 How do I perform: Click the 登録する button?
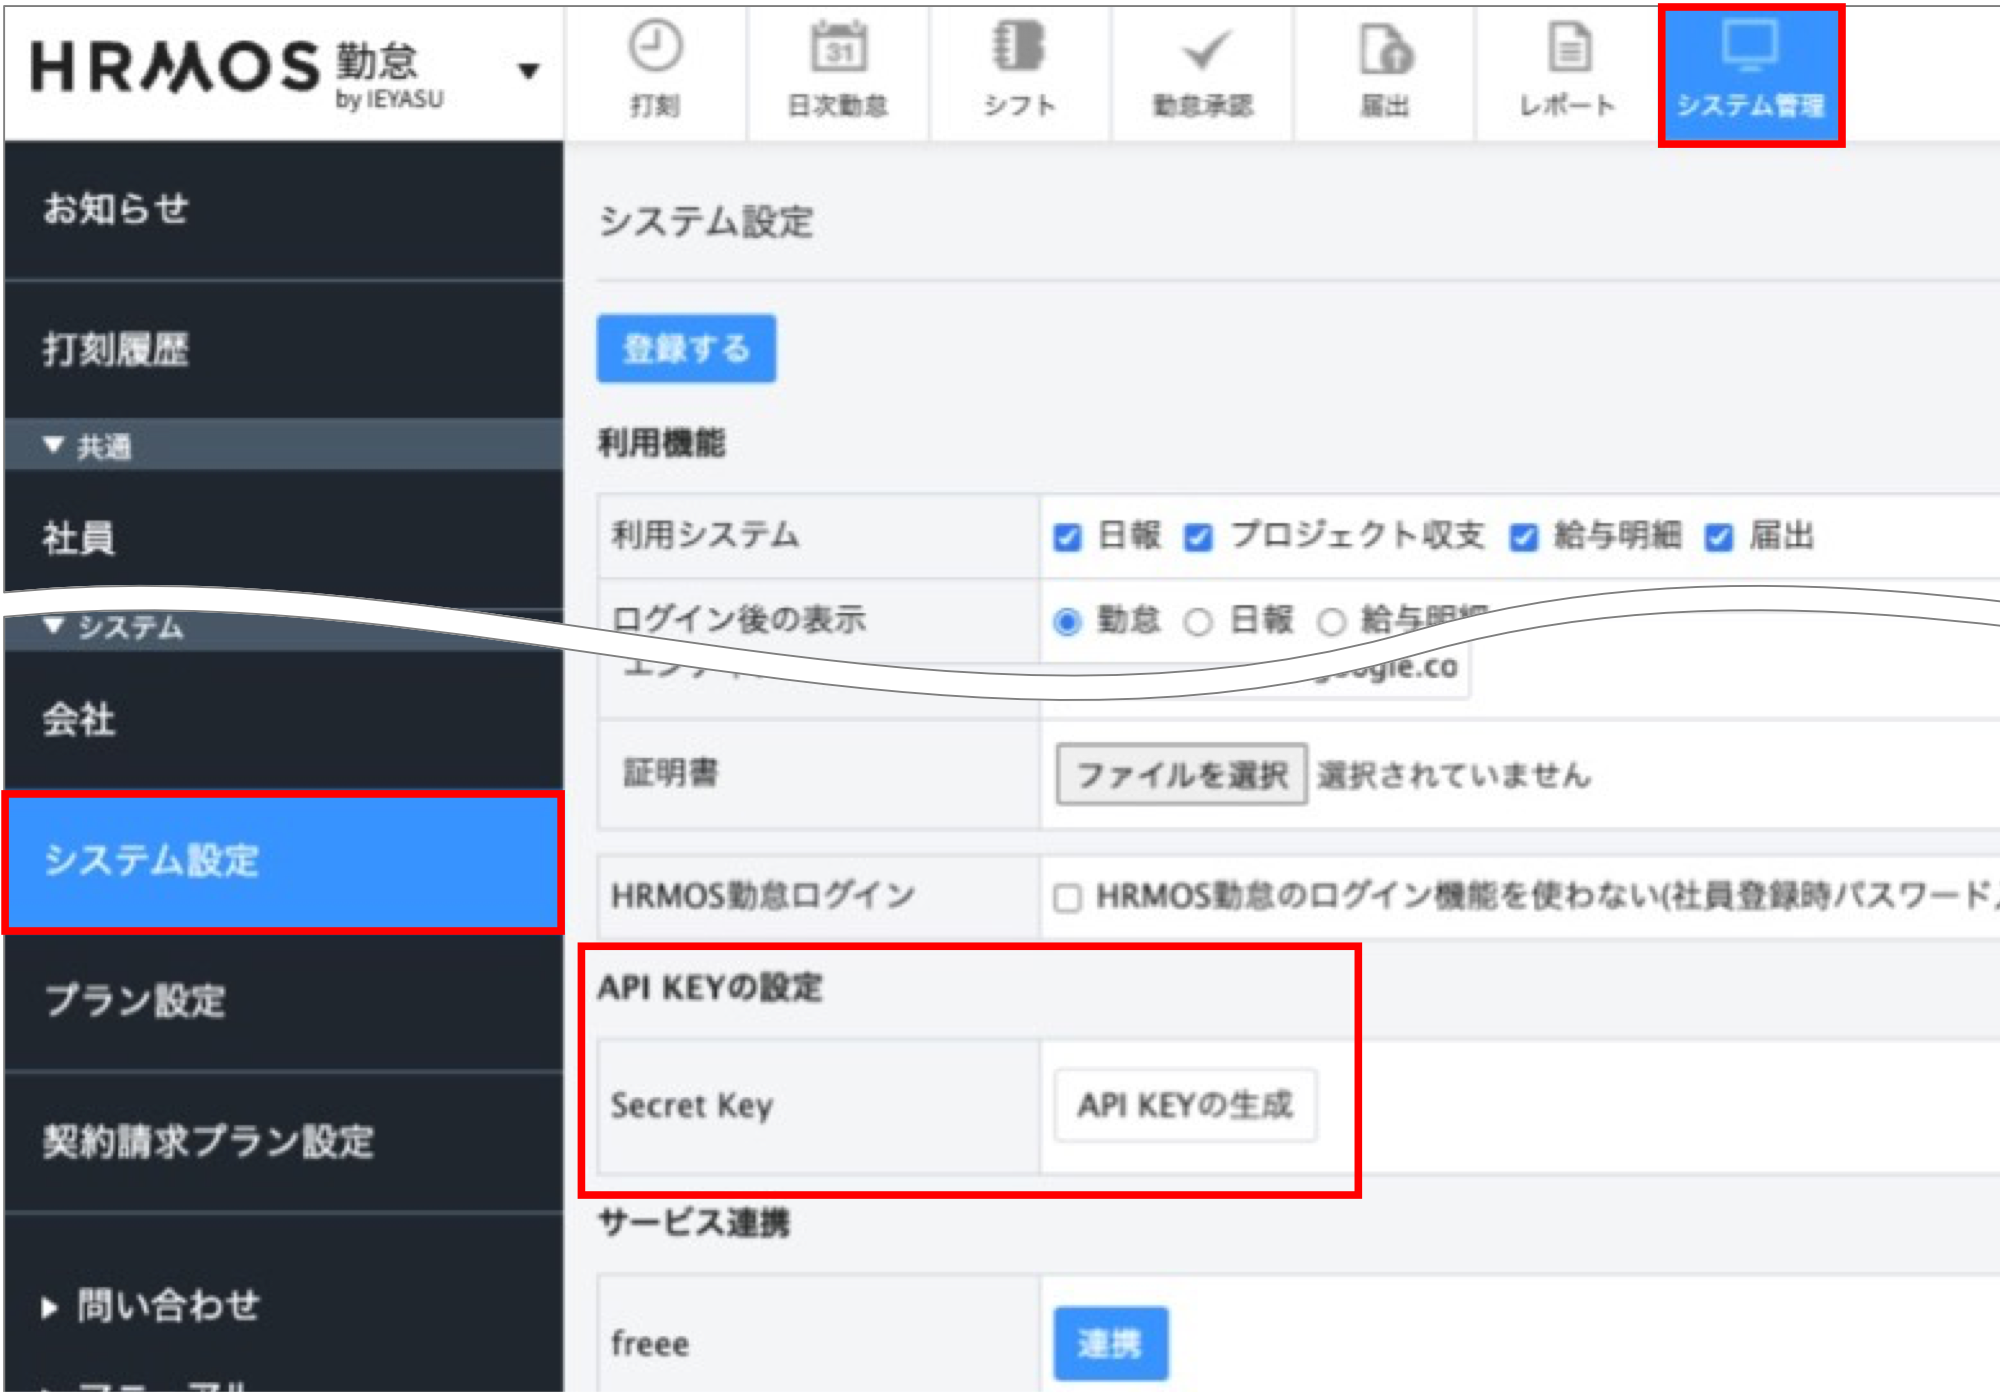point(686,349)
